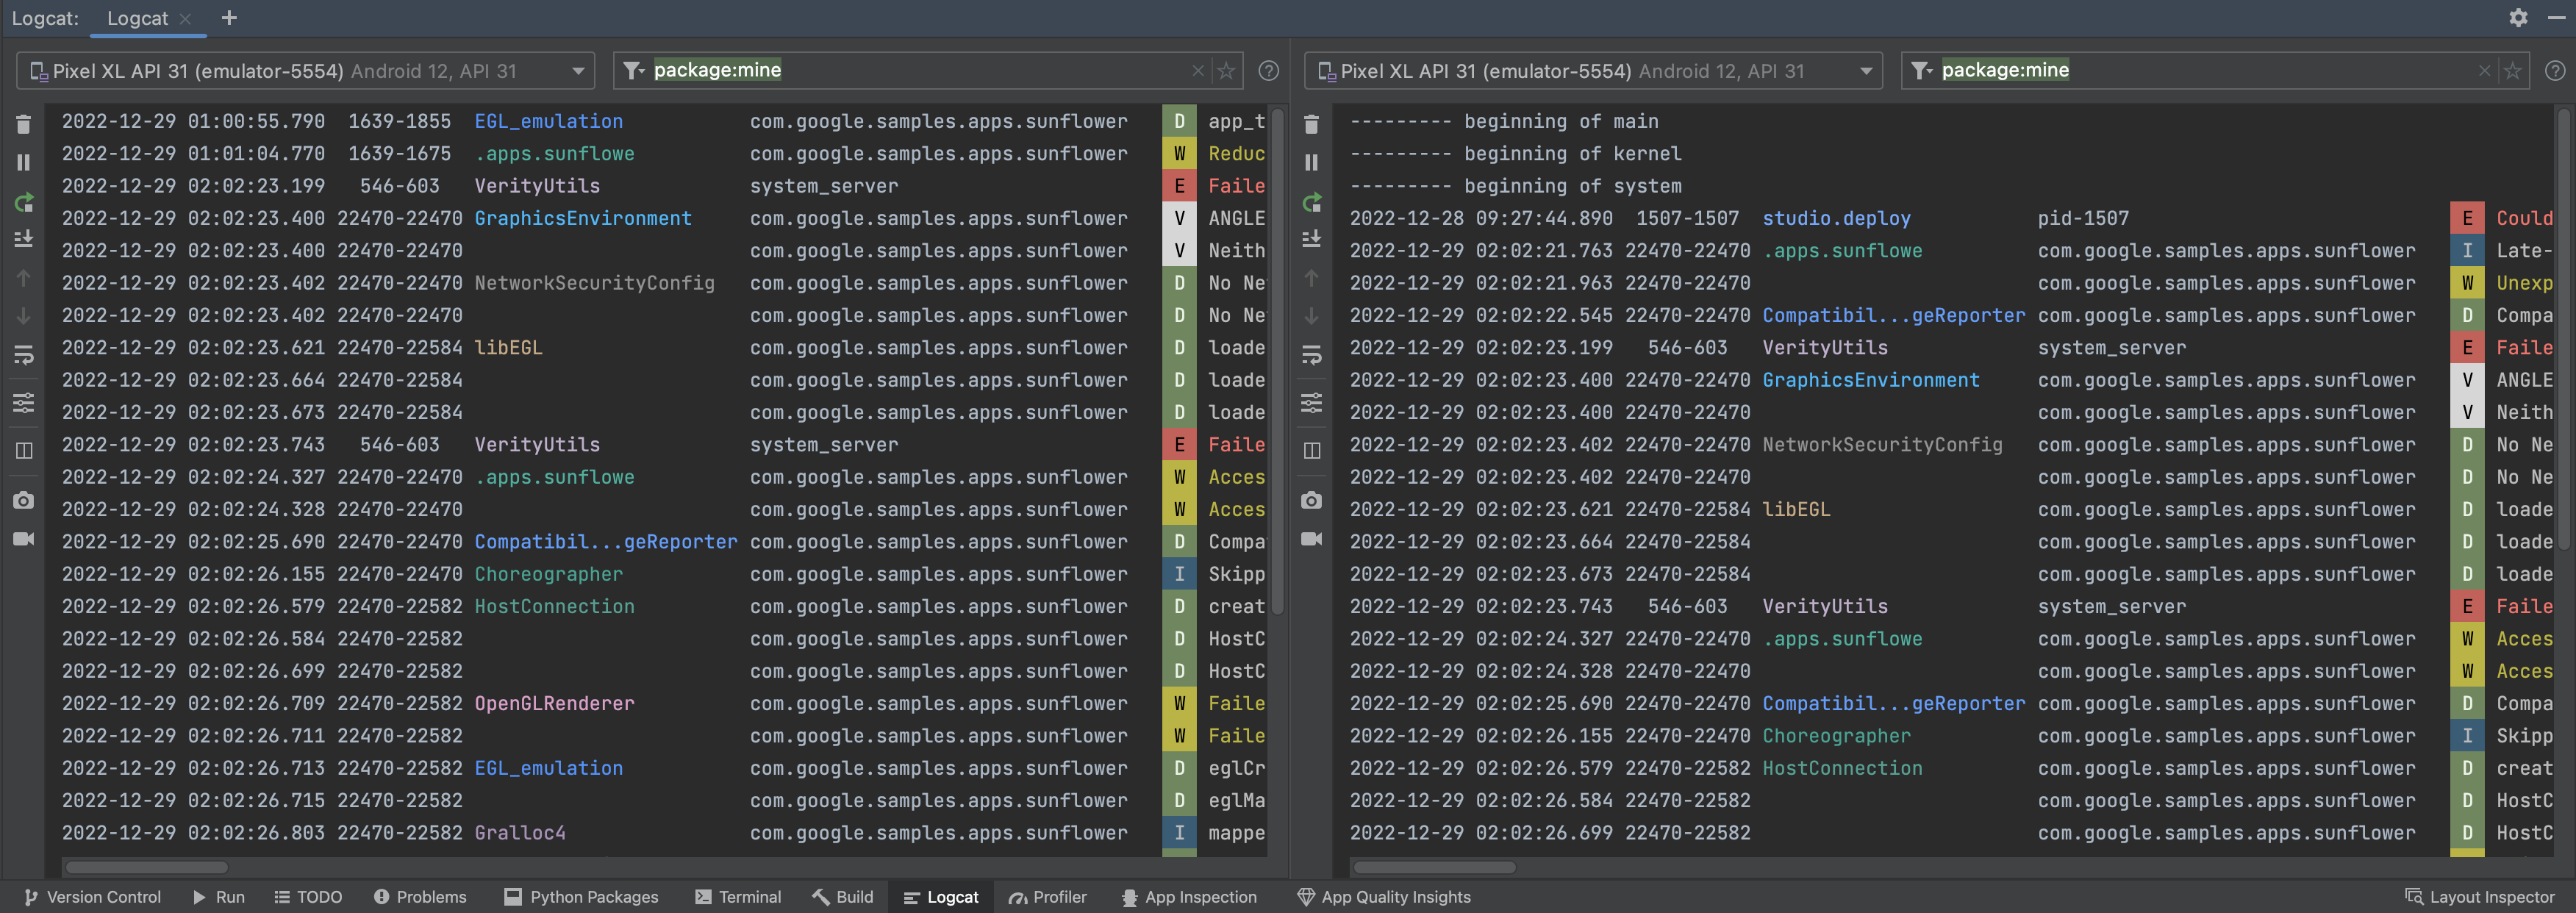Click the clear logcat icon on left panel
The height and width of the screenshot is (913, 2576).
click(23, 120)
